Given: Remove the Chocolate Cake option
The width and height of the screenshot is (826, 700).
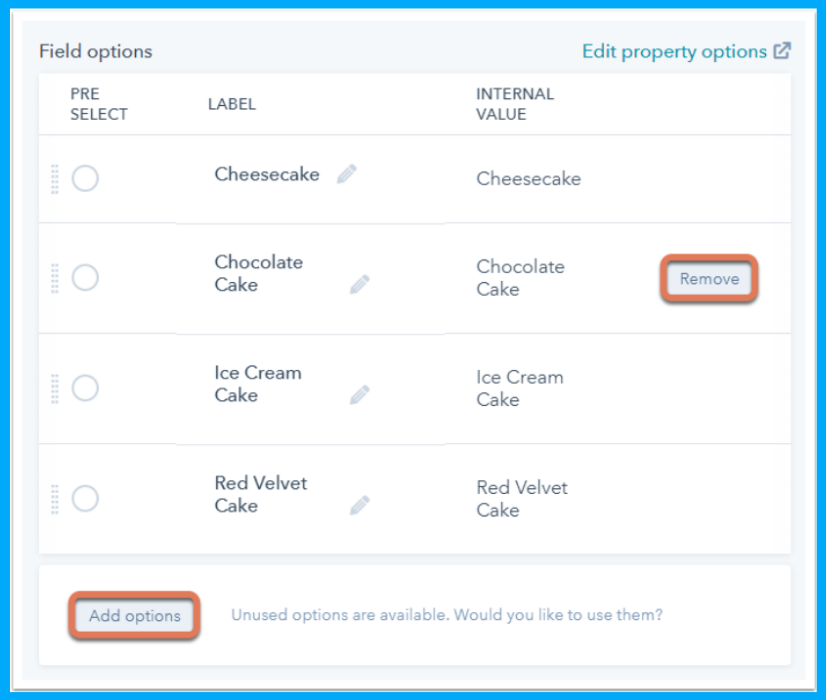Looking at the screenshot, I should pos(708,279).
